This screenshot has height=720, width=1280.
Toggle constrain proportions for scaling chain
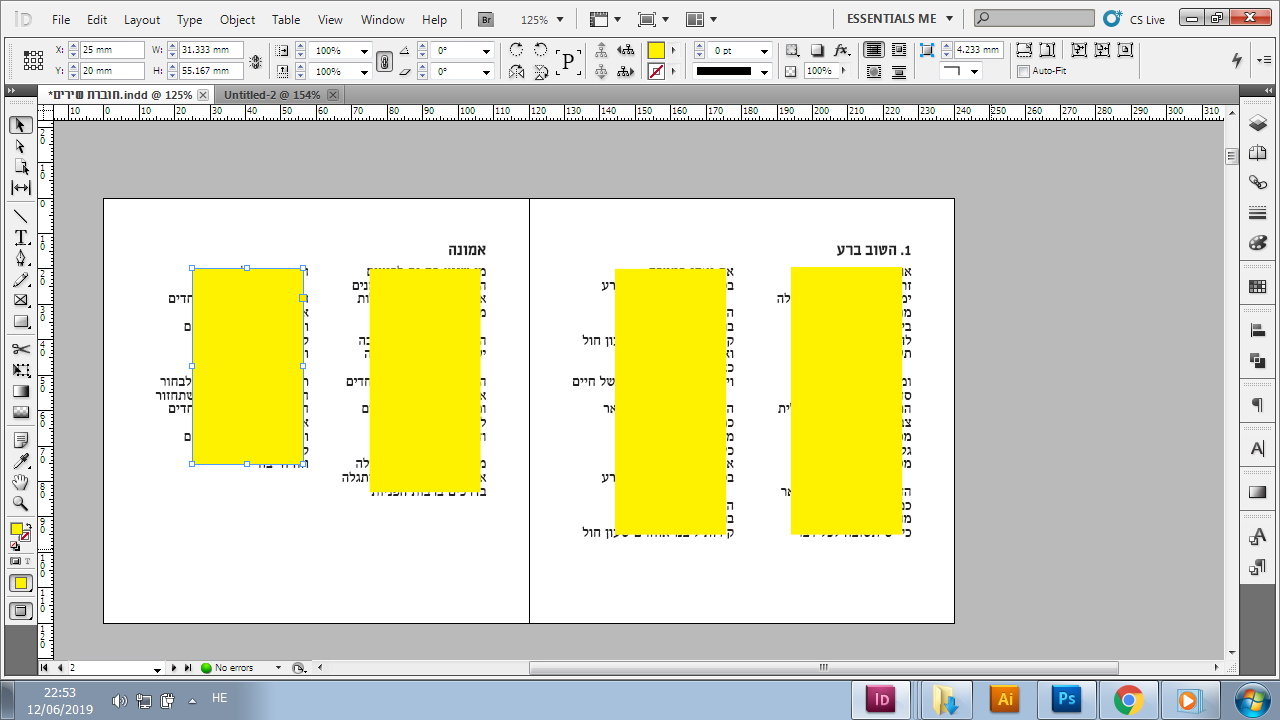384,61
